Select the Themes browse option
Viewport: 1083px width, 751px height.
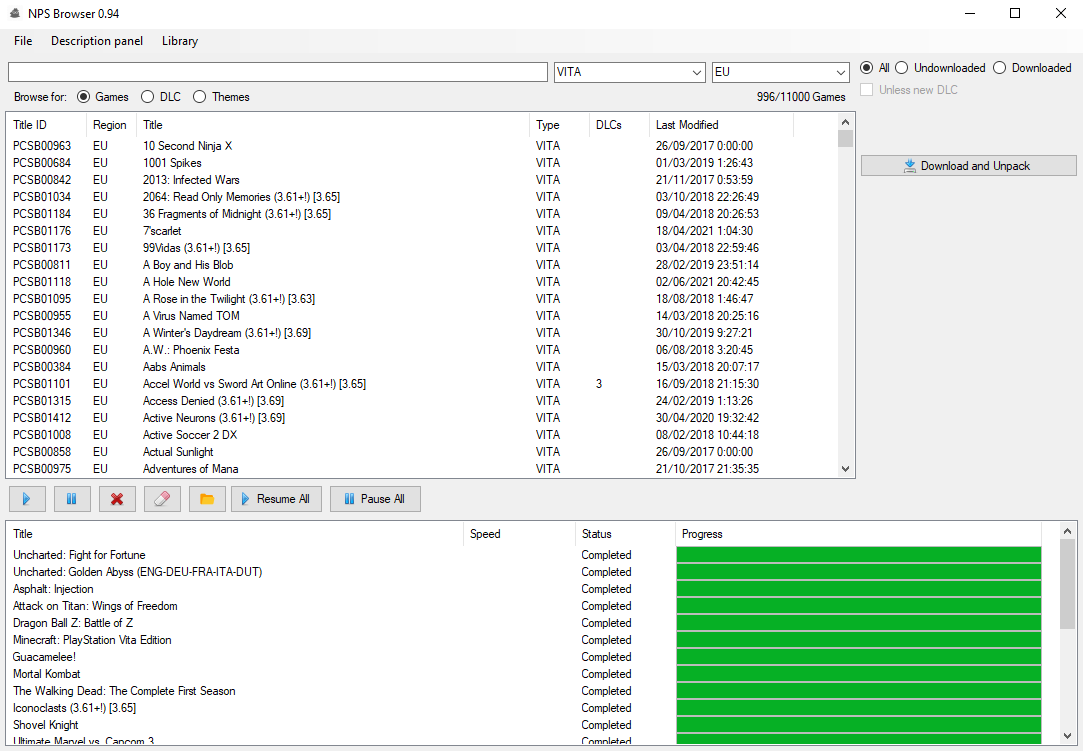(200, 97)
